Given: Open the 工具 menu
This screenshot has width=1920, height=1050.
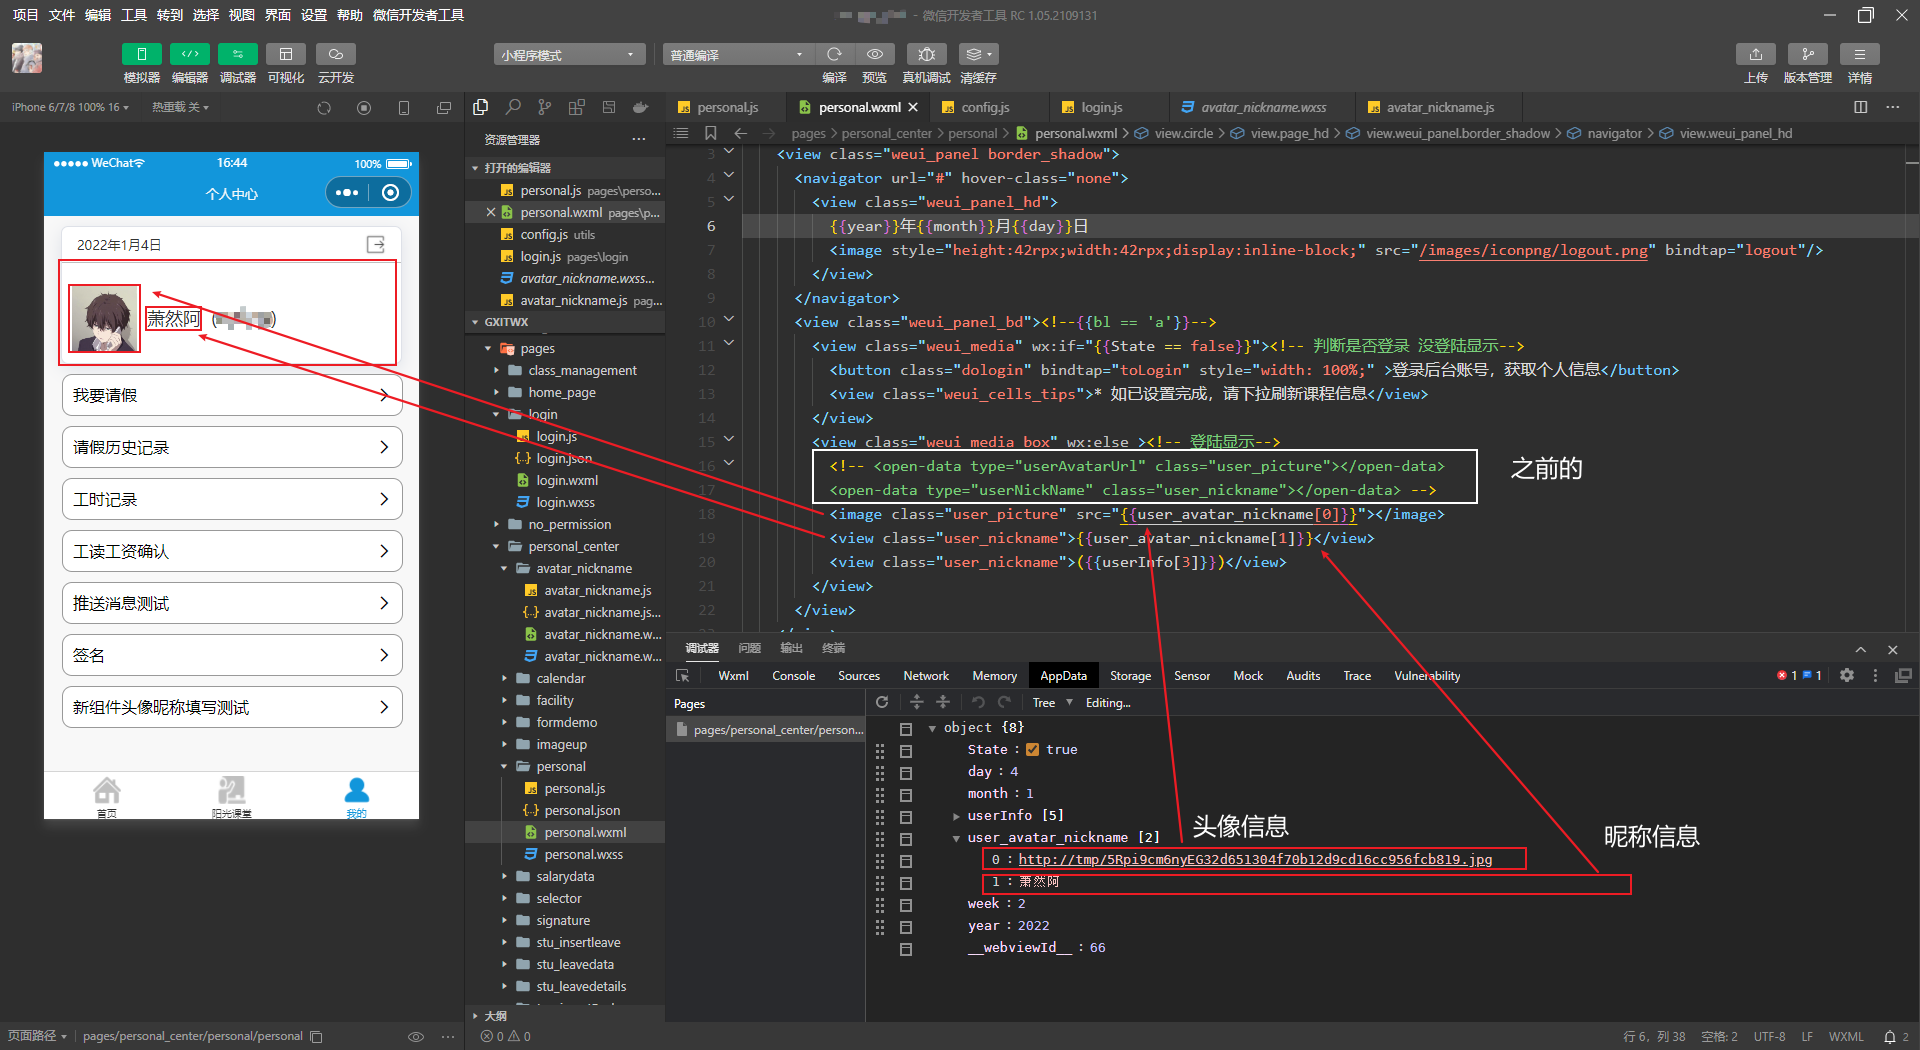Looking at the screenshot, I should (x=134, y=15).
